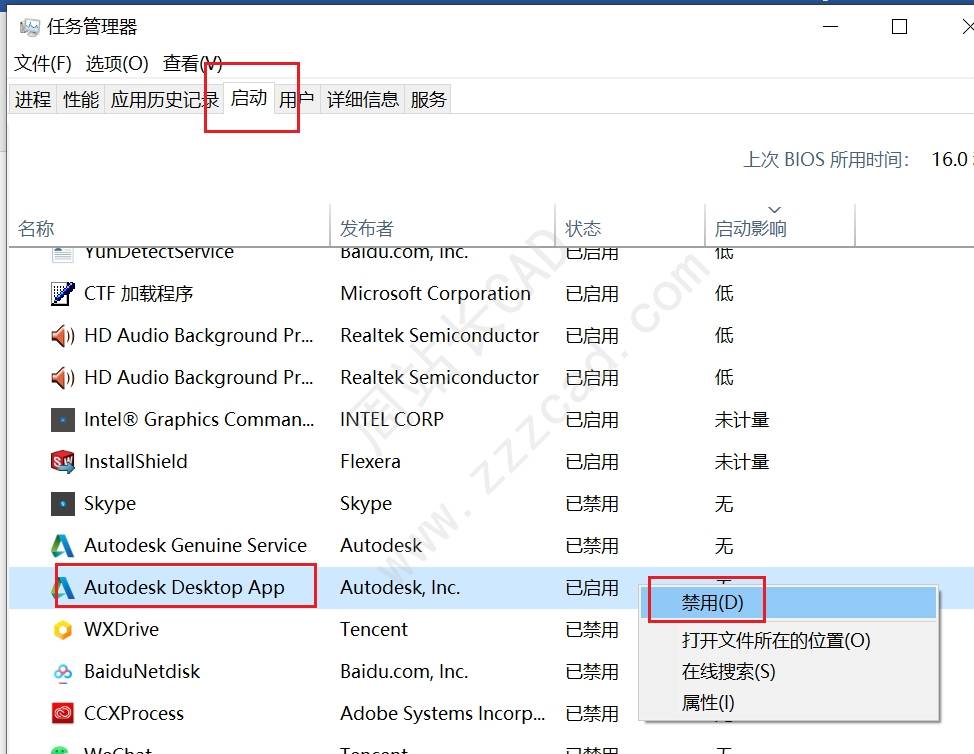
Task: Open the 文件(F) menu
Action: click(43, 63)
